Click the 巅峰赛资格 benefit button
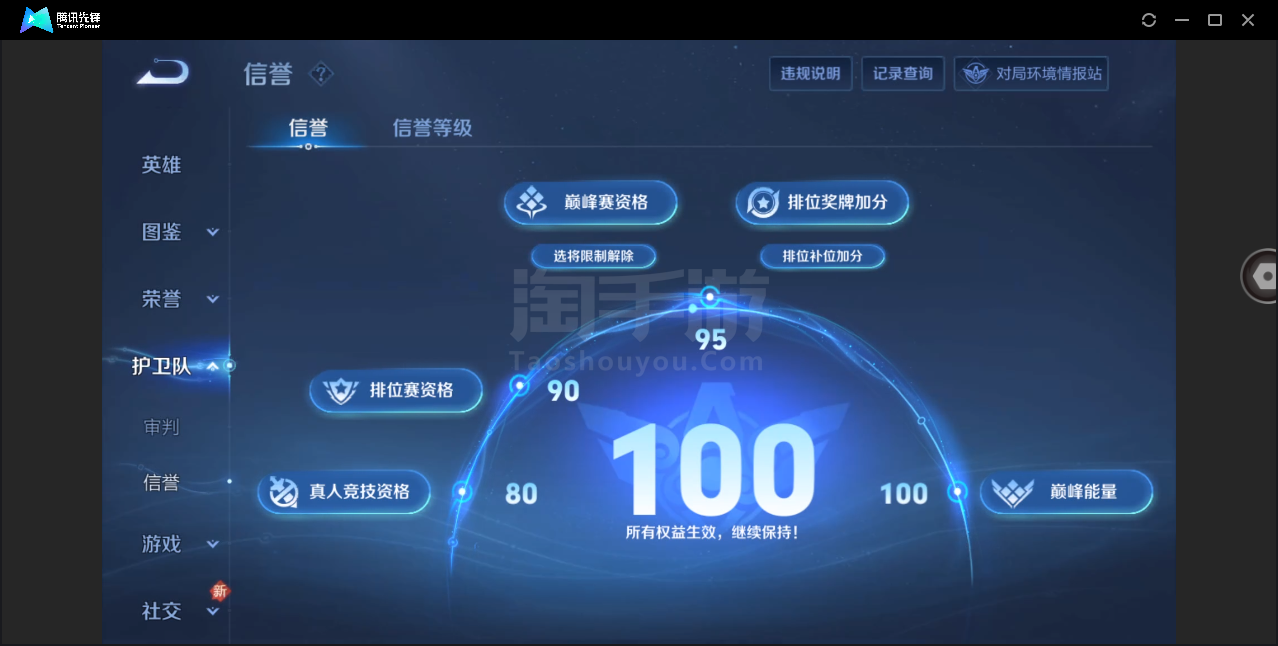This screenshot has width=1278, height=646. [591, 203]
